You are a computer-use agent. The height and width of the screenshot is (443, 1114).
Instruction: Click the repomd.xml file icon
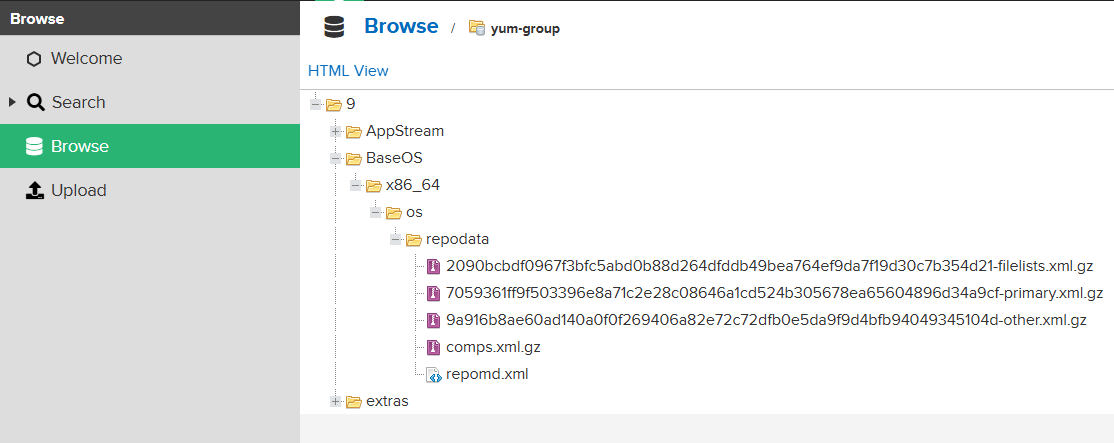click(433, 374)
